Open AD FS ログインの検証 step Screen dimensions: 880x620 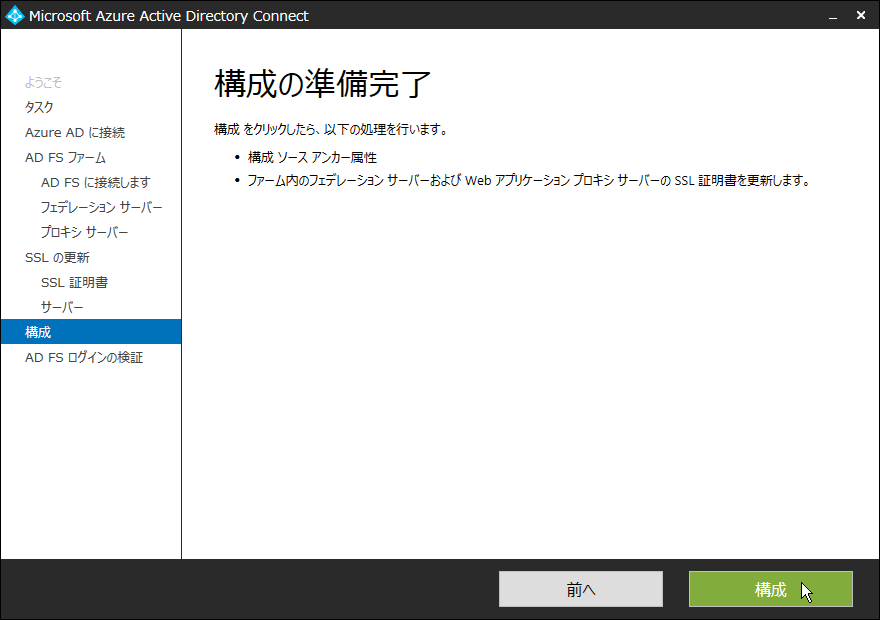84,357
